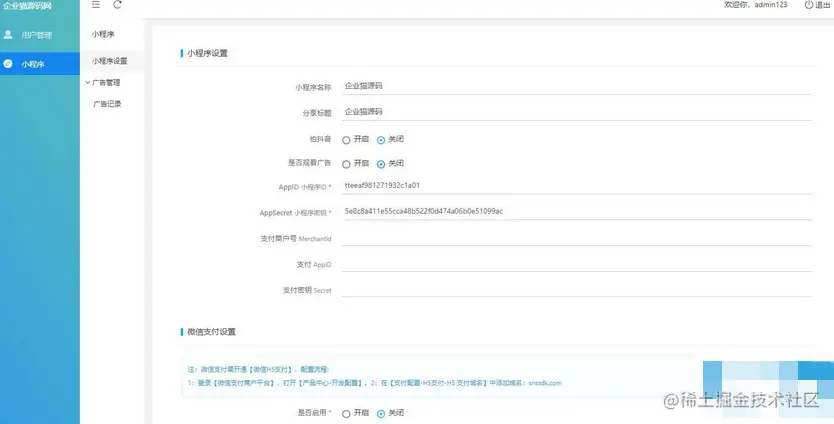Screen dimensions: 834x424
Task: Click the power icon to log out
Action: [x=808, y=5]
